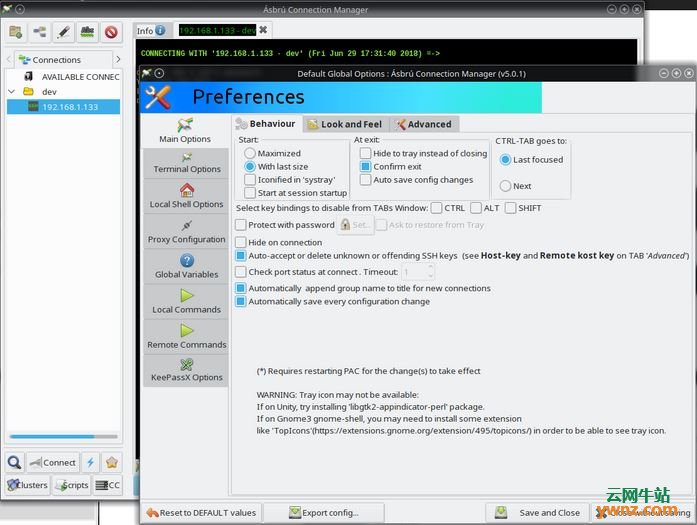697x525 pixels.
Task: Toggle the Confirm exit checkbox
Action: pos(365,167)
